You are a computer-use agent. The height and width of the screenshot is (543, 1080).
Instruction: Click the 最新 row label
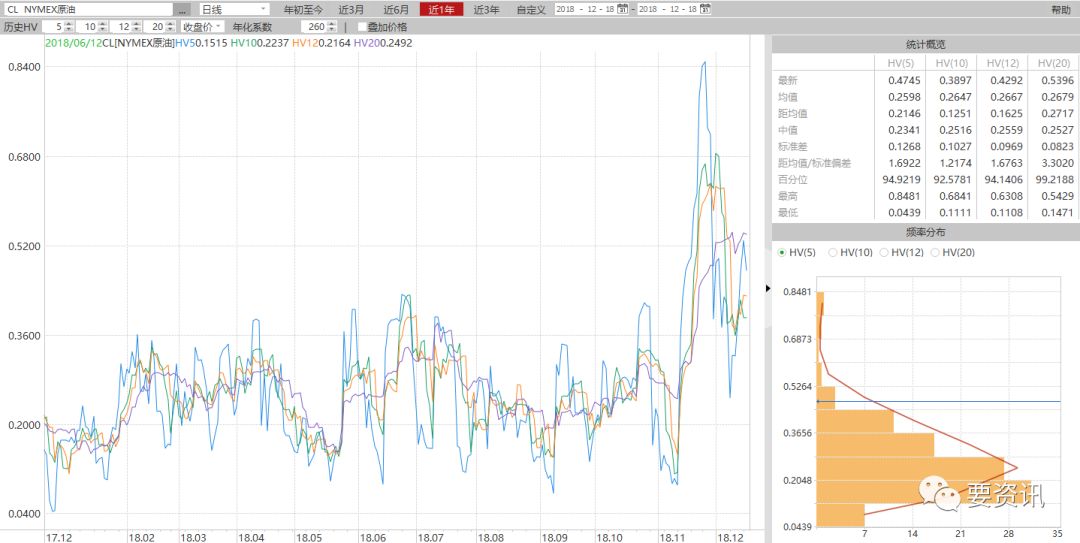pos(787,81)
